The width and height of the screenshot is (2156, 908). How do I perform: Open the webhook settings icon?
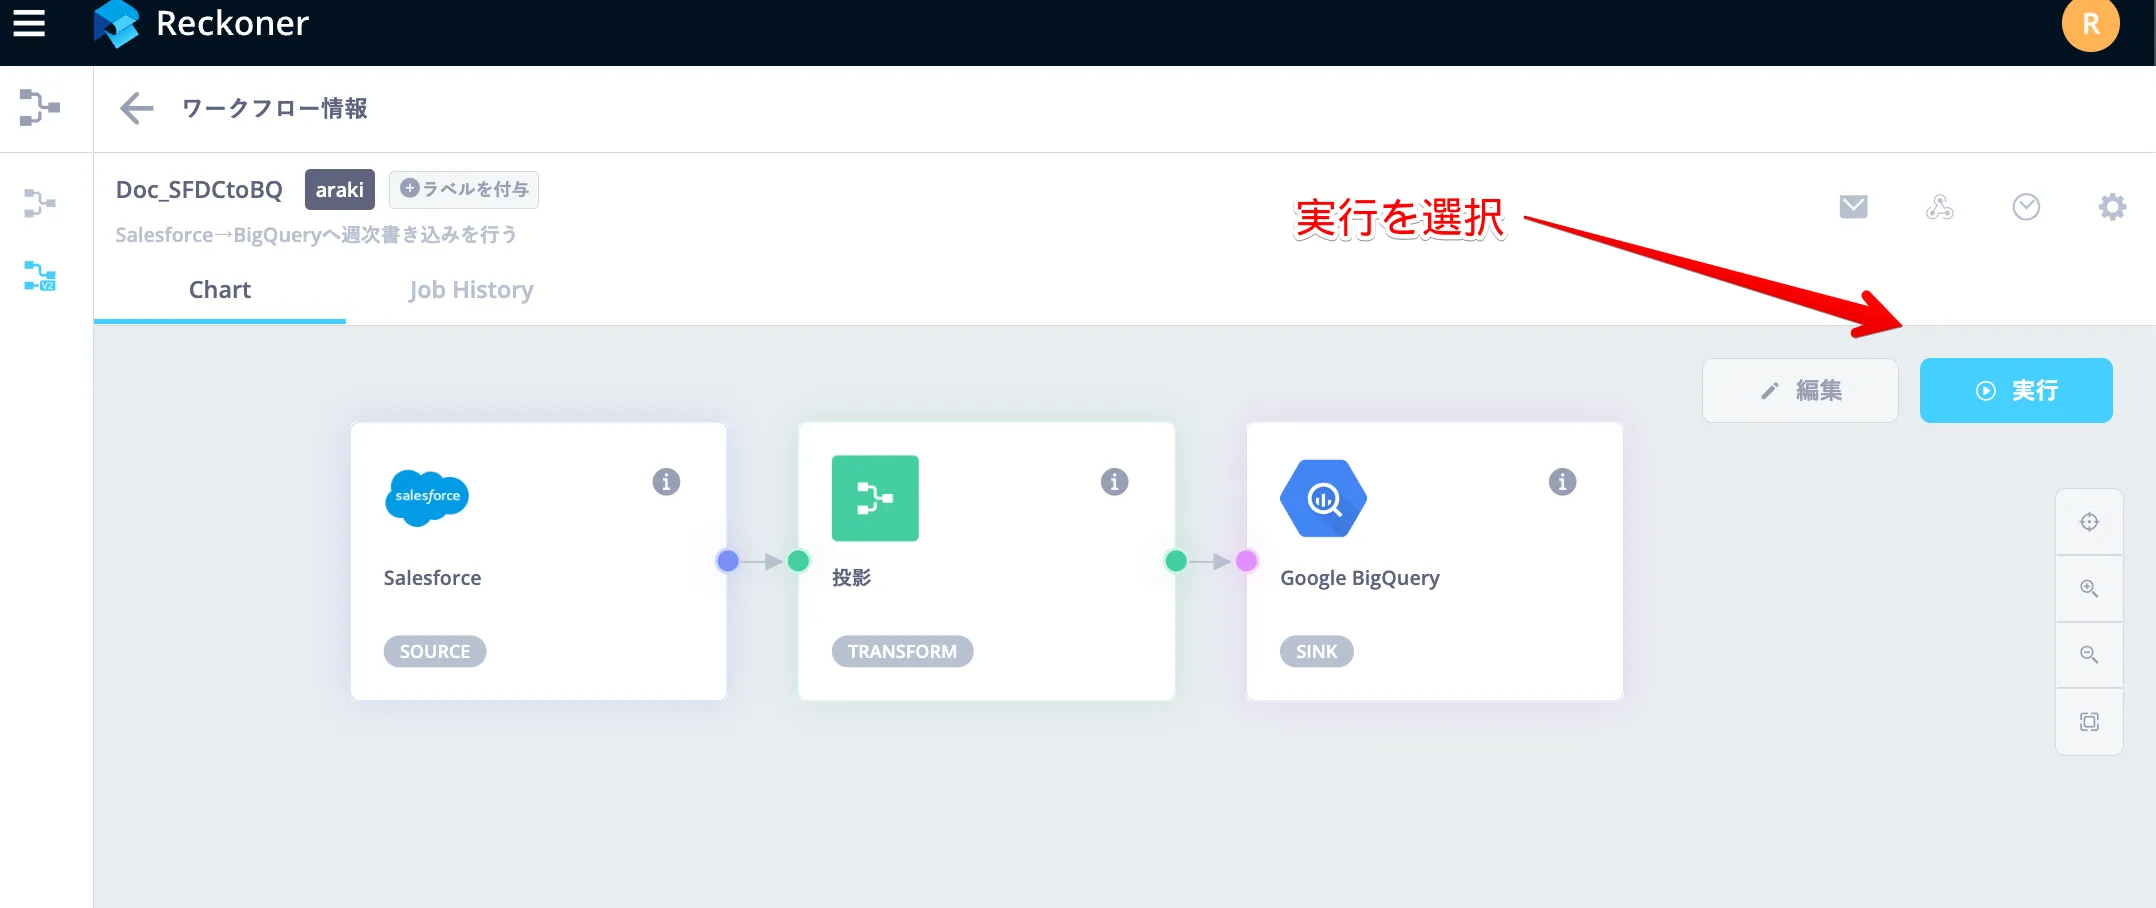point(1939,207)
